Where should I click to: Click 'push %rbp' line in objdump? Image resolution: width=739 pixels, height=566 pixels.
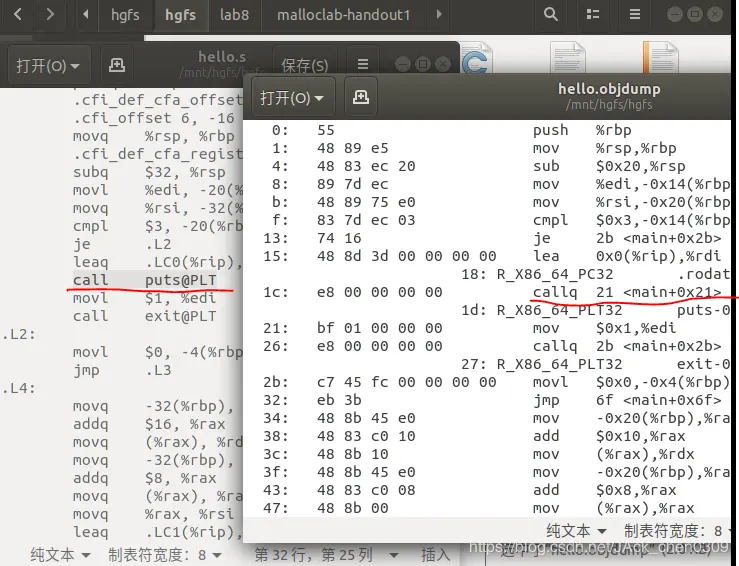tap(582, 130)
